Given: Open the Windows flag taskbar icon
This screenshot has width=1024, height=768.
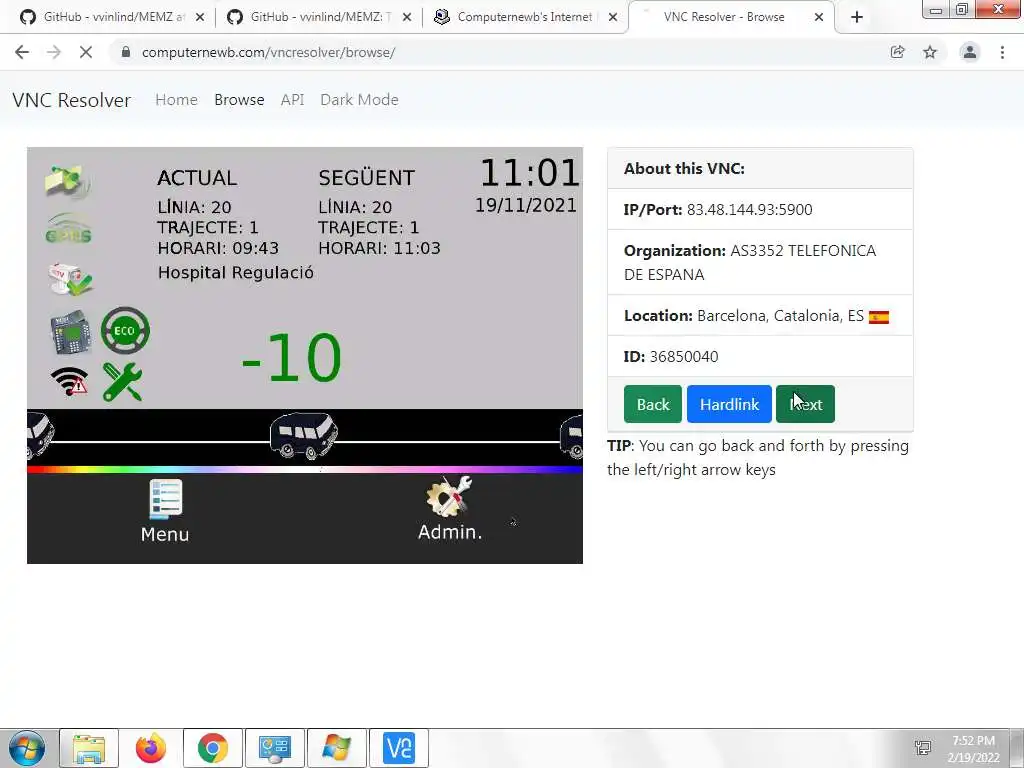Looking at the screenshot, I should coord(336,748).
